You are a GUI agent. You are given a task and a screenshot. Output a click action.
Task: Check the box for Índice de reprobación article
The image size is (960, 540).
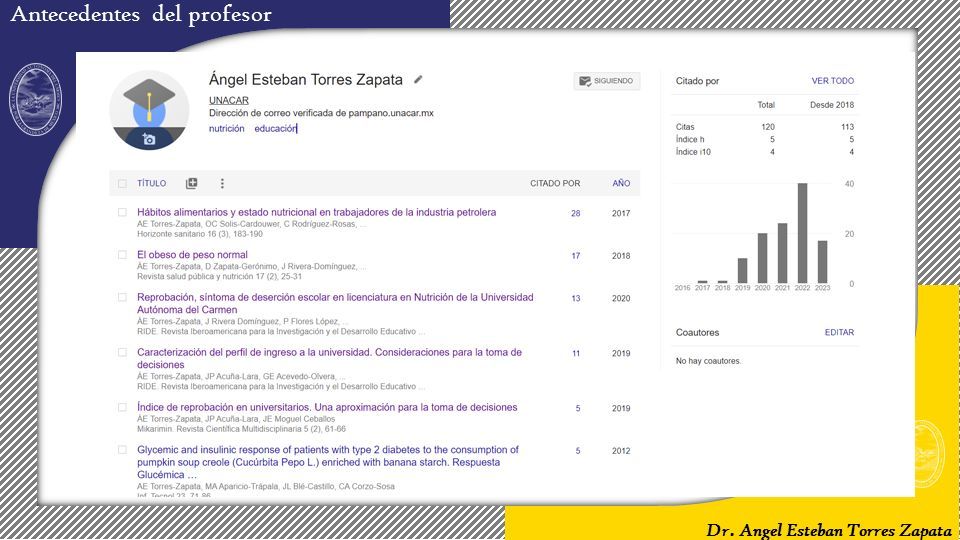(122, 407)
